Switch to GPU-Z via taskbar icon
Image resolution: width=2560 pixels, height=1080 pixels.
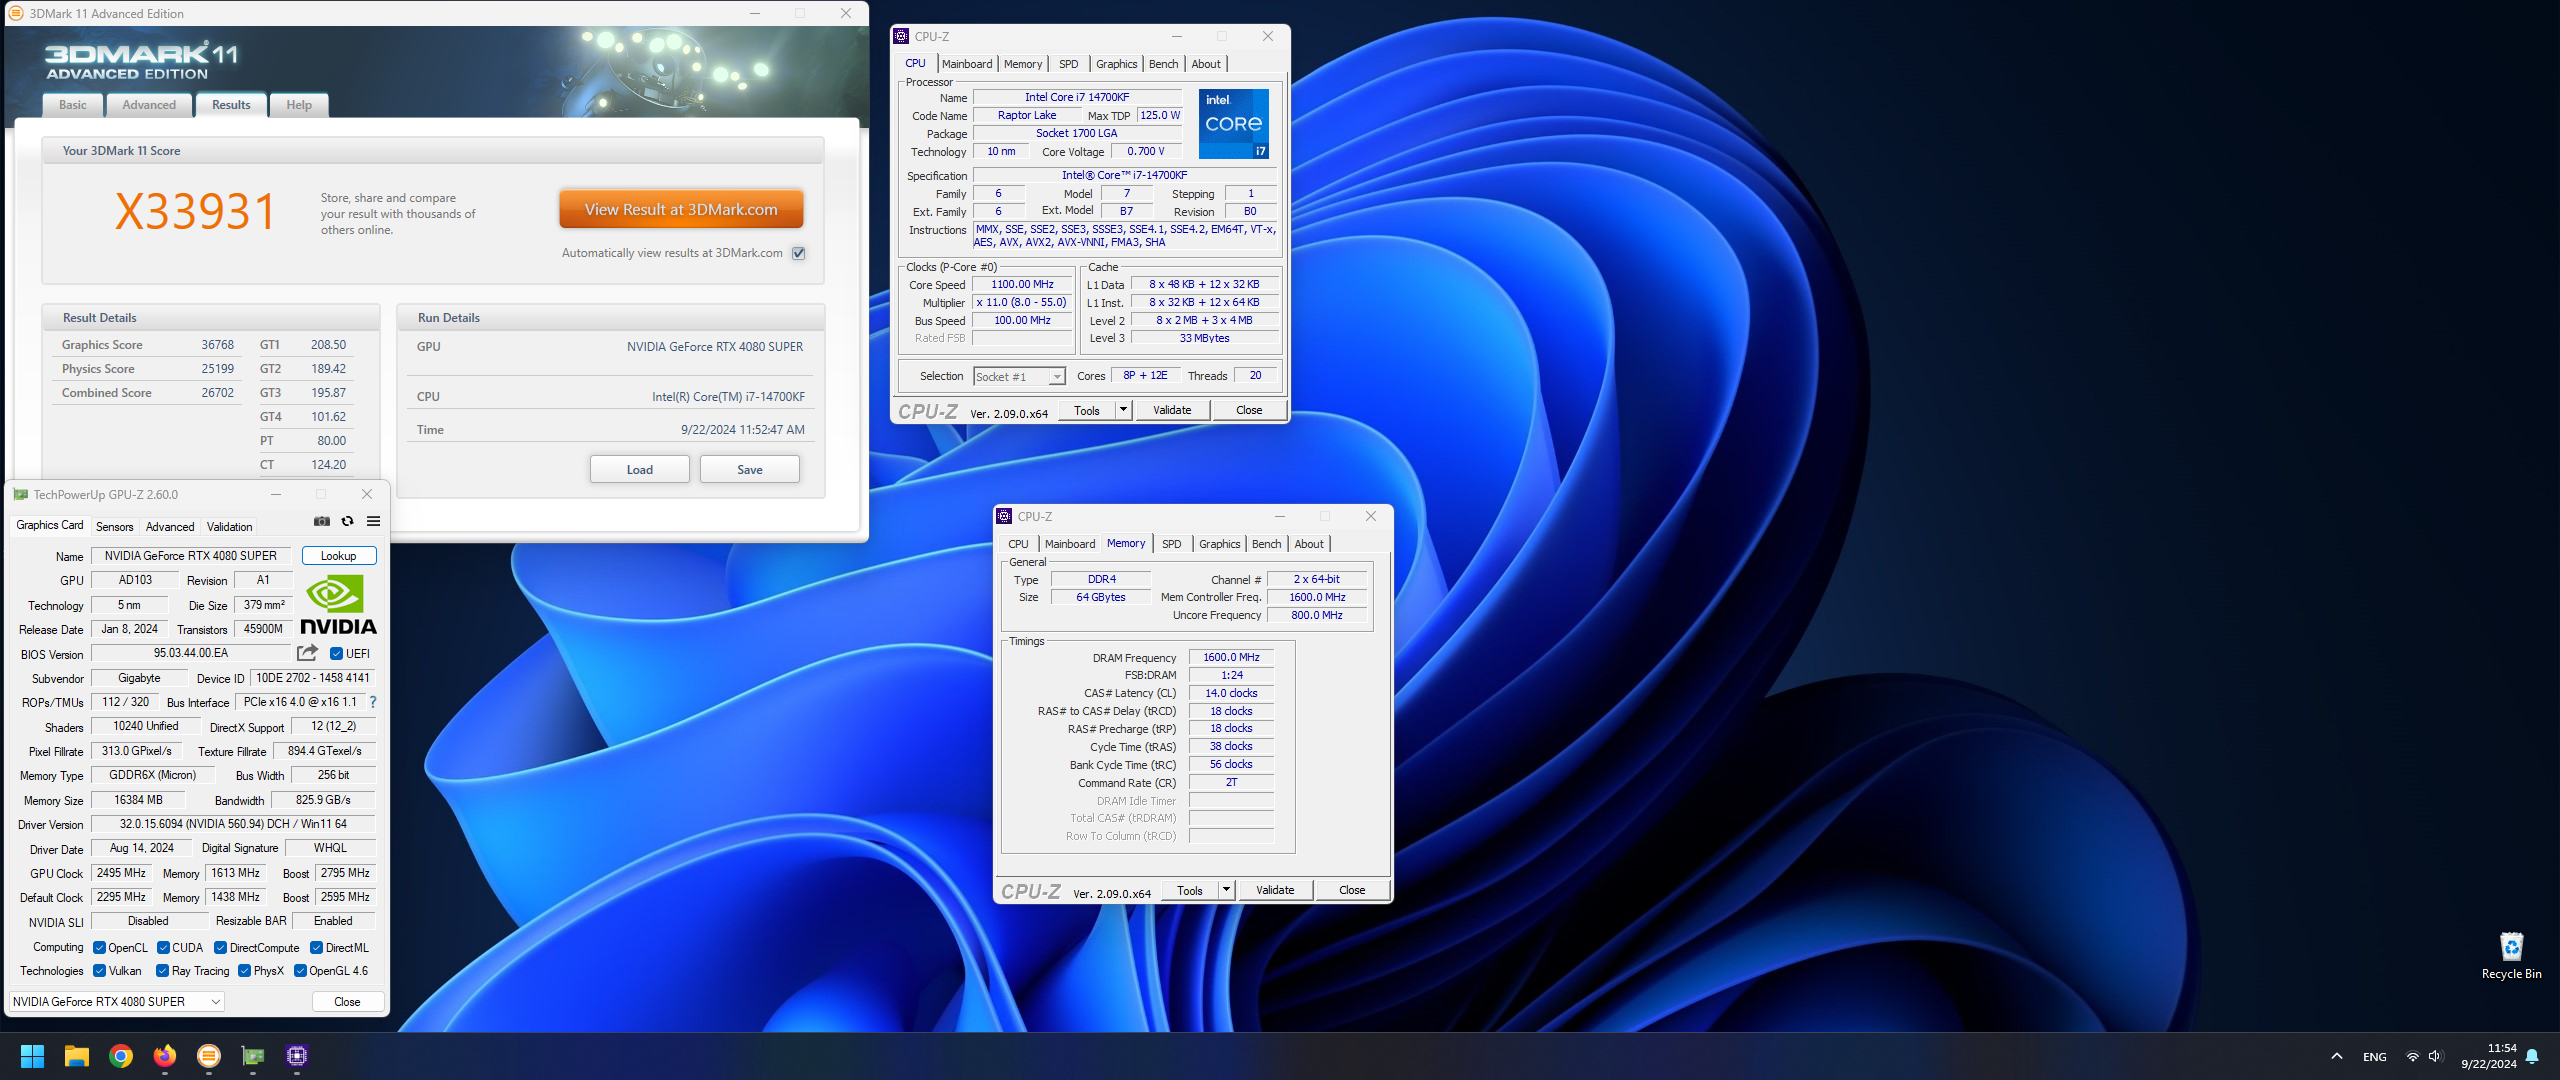[x=253, y=1056]
